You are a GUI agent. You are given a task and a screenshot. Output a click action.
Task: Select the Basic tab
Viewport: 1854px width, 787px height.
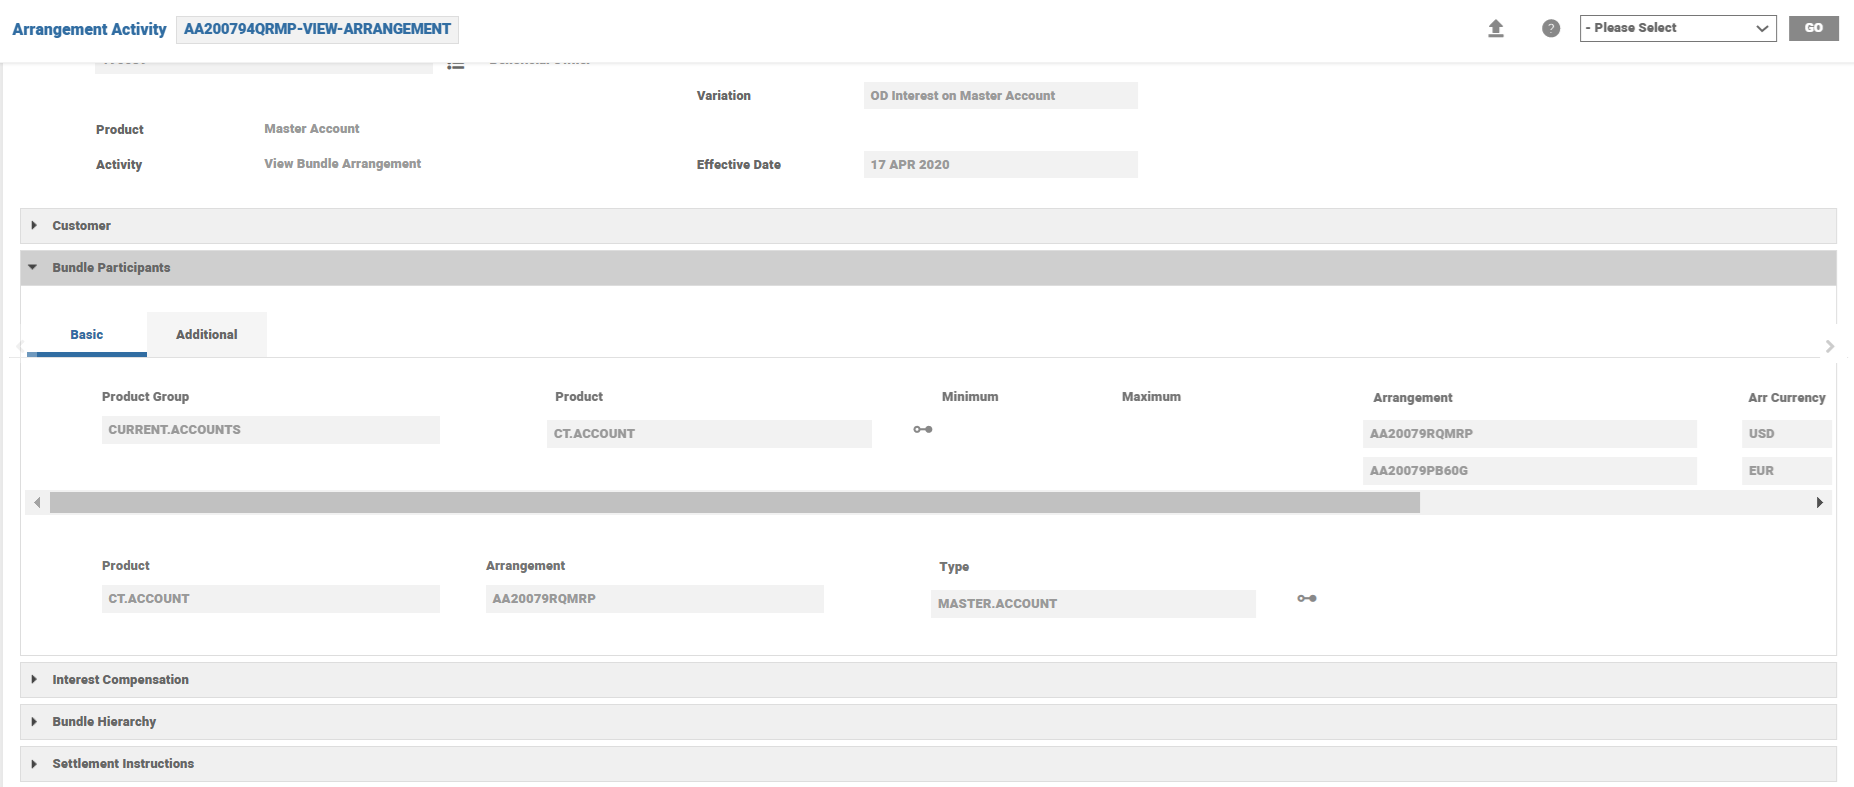87,335
